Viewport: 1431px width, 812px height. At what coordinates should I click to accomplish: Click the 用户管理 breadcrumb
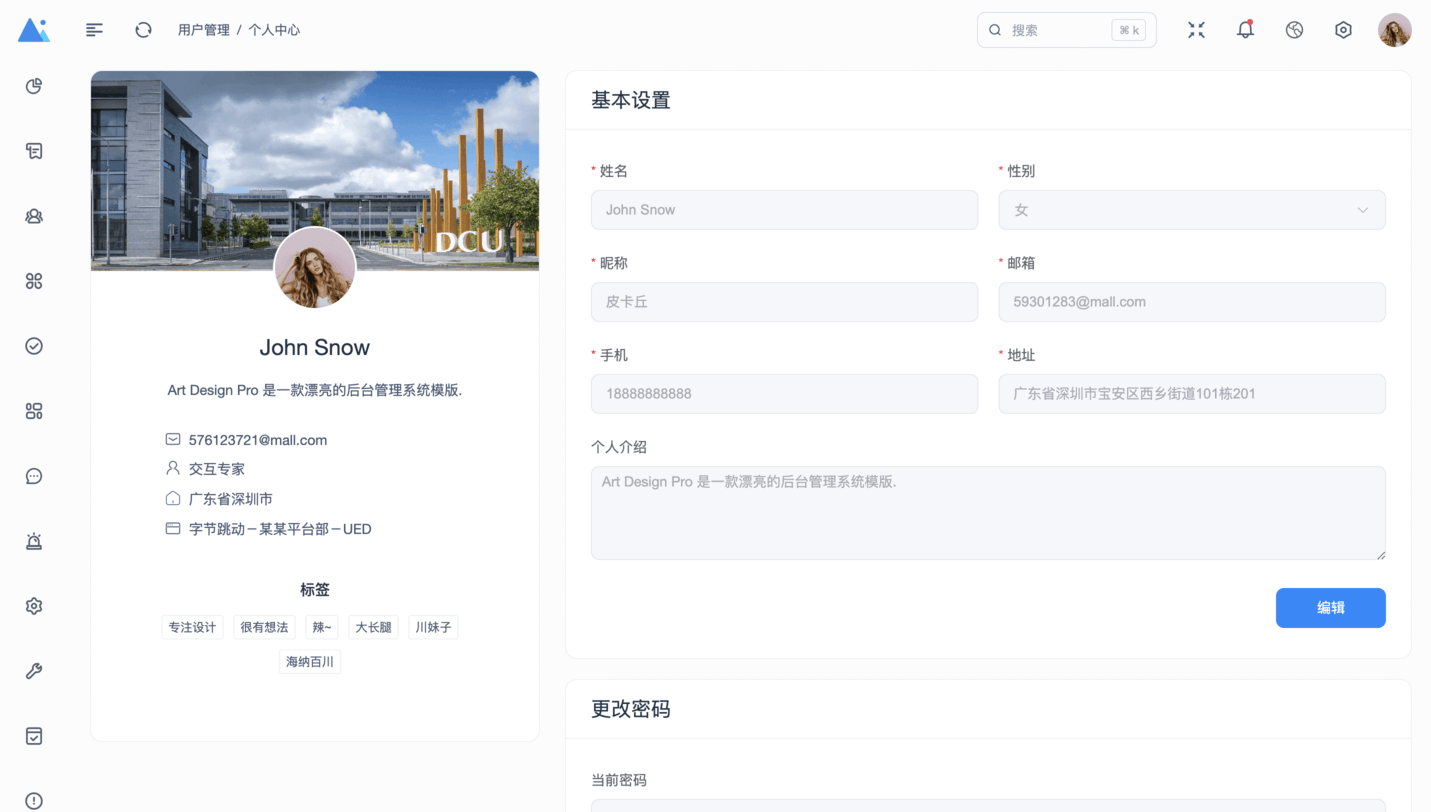(204, 30)
